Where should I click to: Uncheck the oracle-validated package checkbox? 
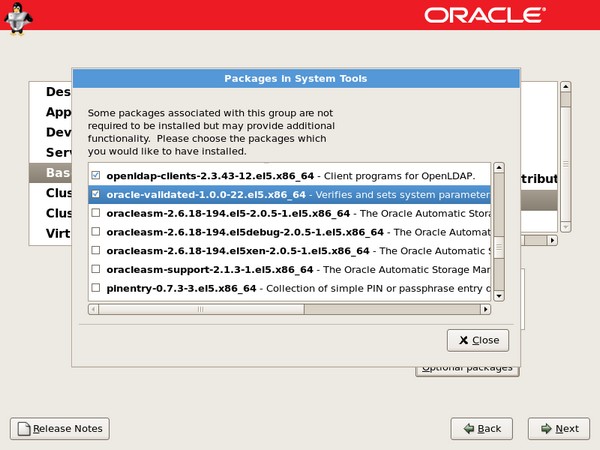[96, 194]
